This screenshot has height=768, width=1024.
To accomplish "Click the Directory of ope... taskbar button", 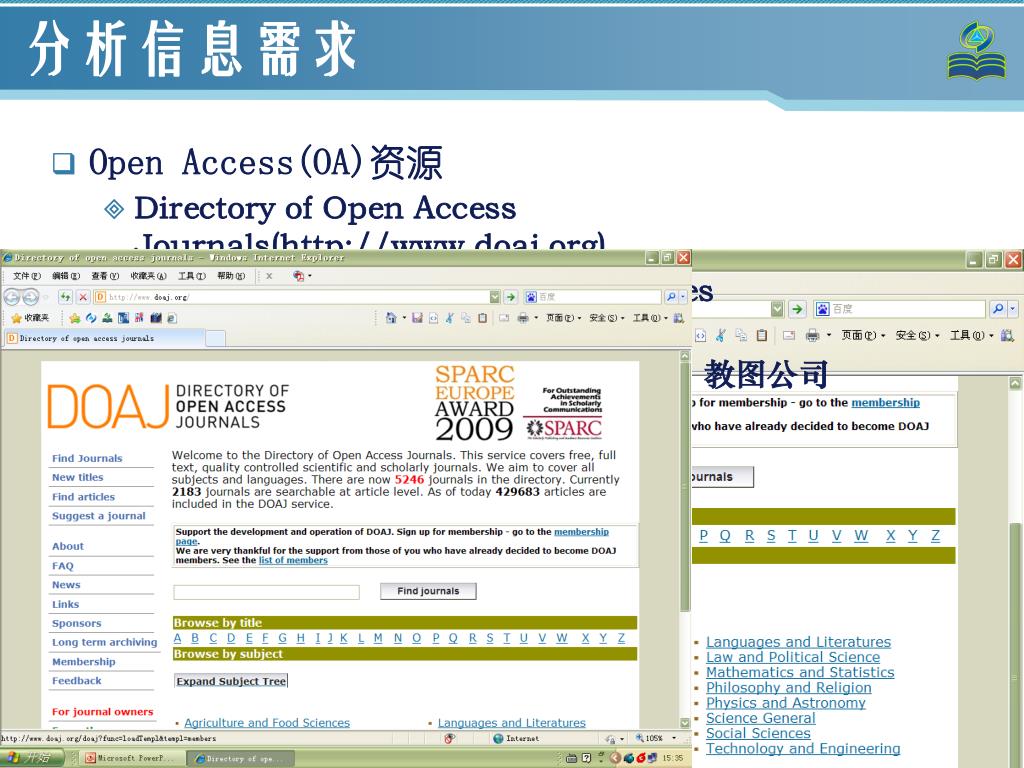I will 240,758.
